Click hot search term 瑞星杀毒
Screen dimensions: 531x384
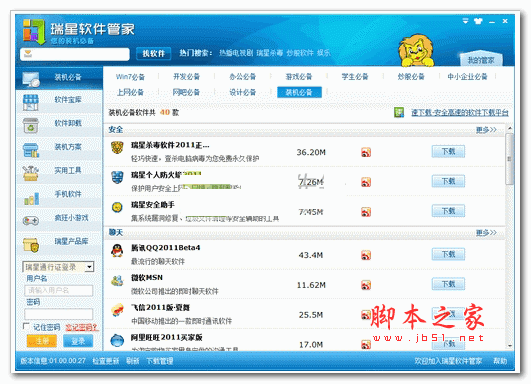tap(270, 53)
